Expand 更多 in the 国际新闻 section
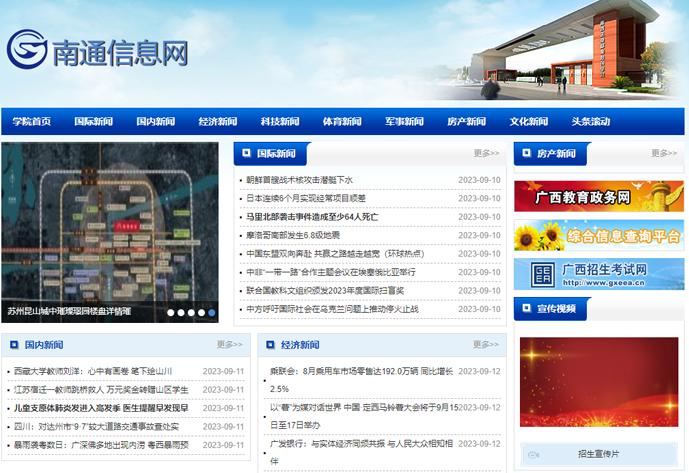The height and width of the screenshot is (473, 689). click(486, 154)
